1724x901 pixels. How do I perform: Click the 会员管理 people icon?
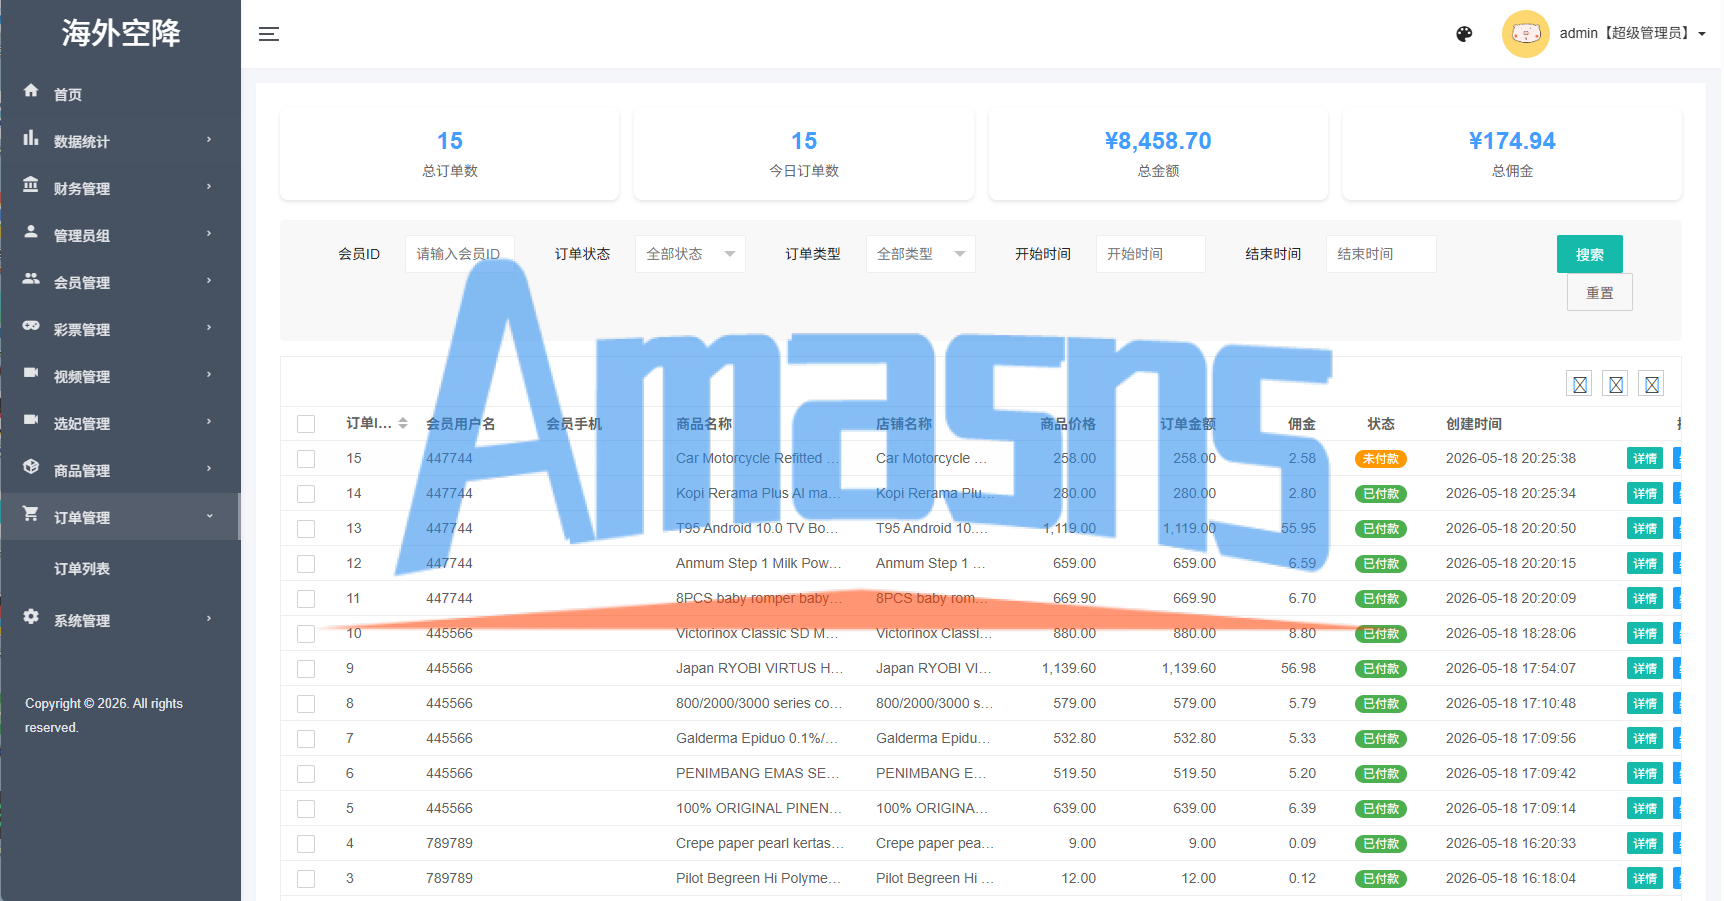[x=31, y=279]
